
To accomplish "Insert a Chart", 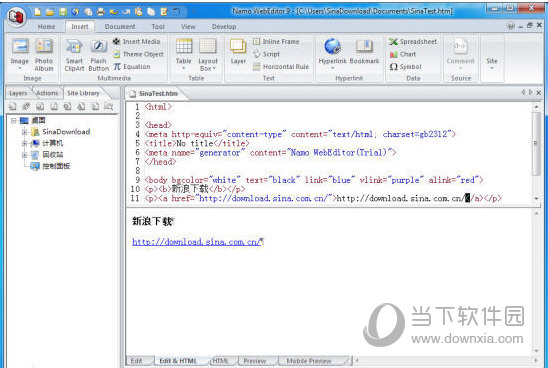I will (x=403, y=54).
